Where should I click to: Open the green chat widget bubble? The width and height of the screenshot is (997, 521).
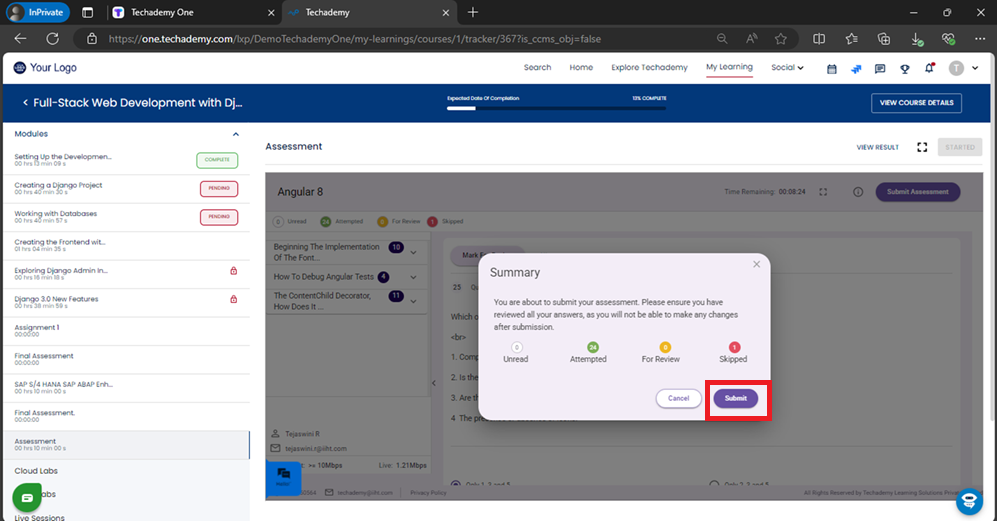(27, 497)
